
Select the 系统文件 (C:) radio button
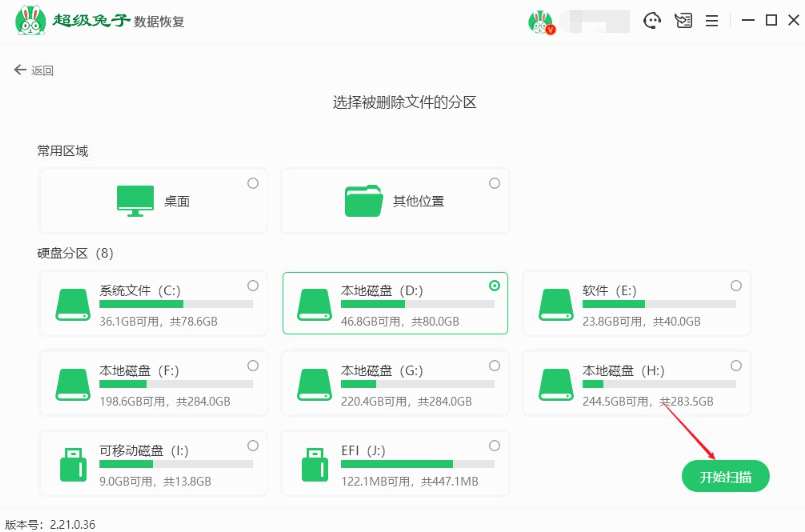[253, 286]
